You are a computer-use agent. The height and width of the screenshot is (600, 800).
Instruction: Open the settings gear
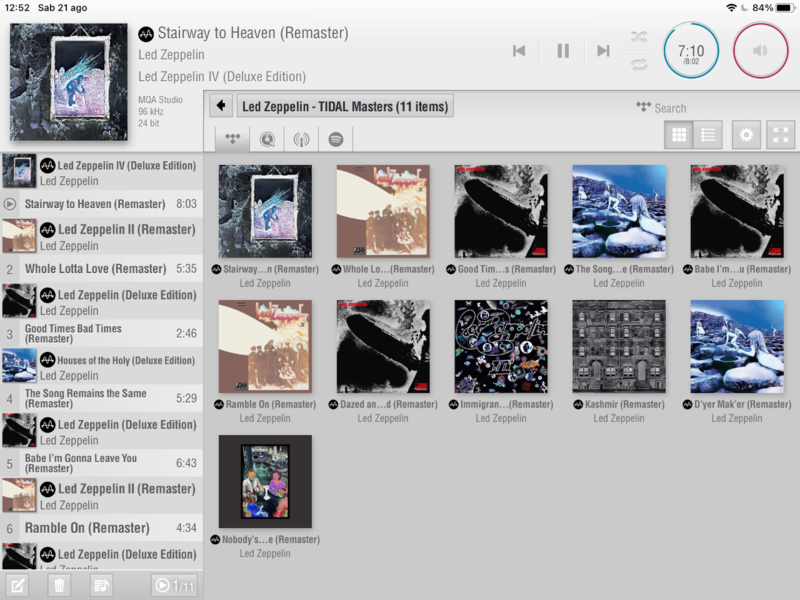(745, 135)
